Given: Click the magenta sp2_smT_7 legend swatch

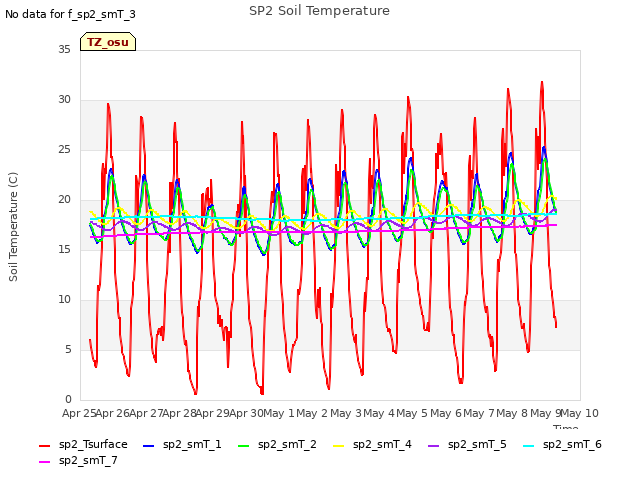Looking at the screenshot, I should pyautogui.click(x=44, y=462).
